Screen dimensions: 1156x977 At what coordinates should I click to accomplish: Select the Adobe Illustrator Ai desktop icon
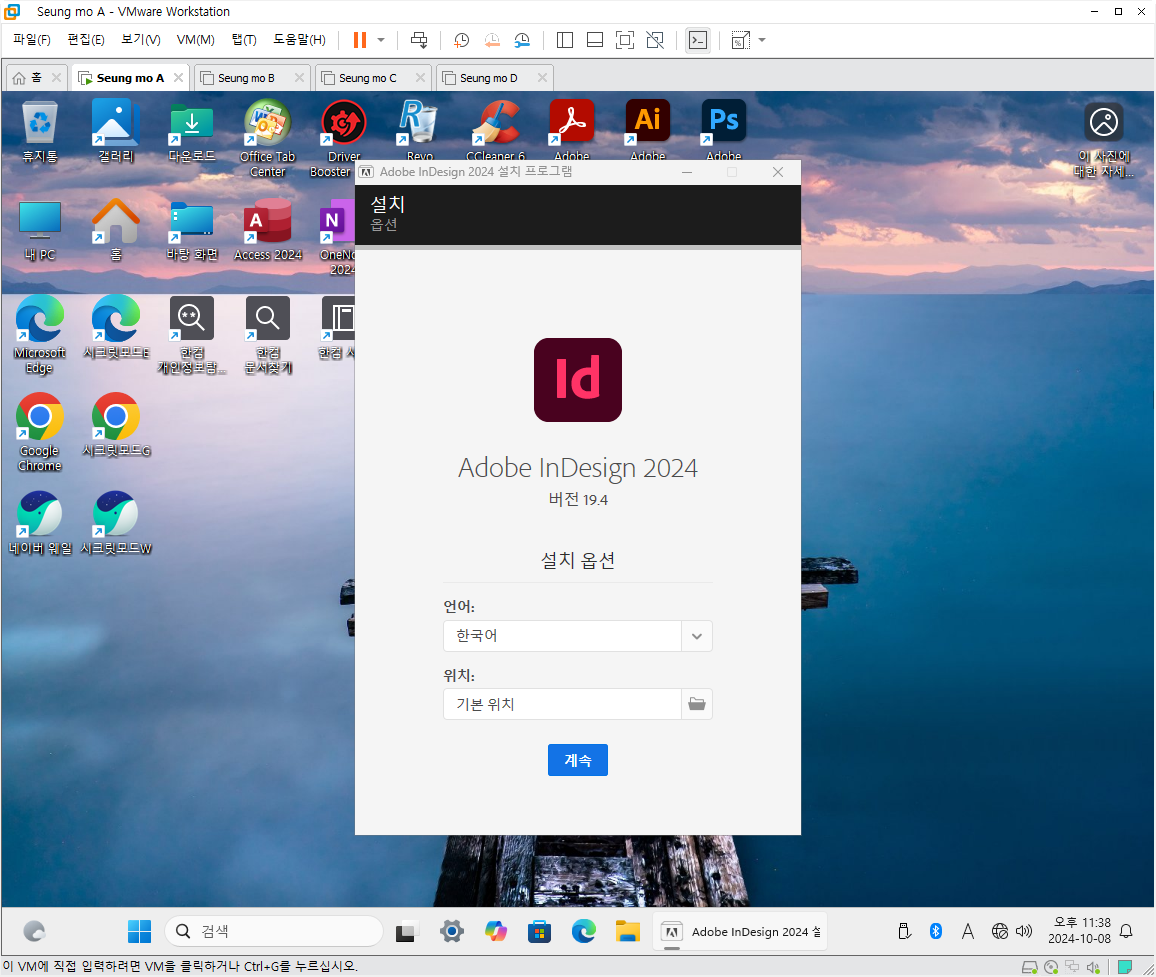pos(647,131)
